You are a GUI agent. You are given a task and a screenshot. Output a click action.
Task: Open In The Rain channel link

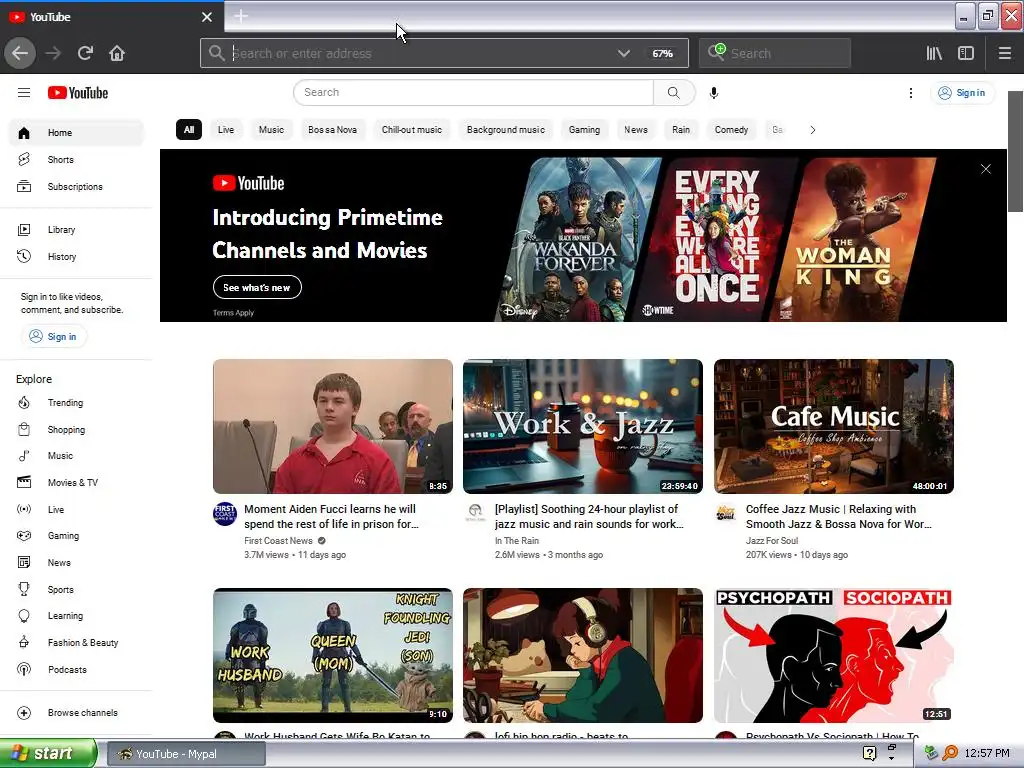coord(517,541)
